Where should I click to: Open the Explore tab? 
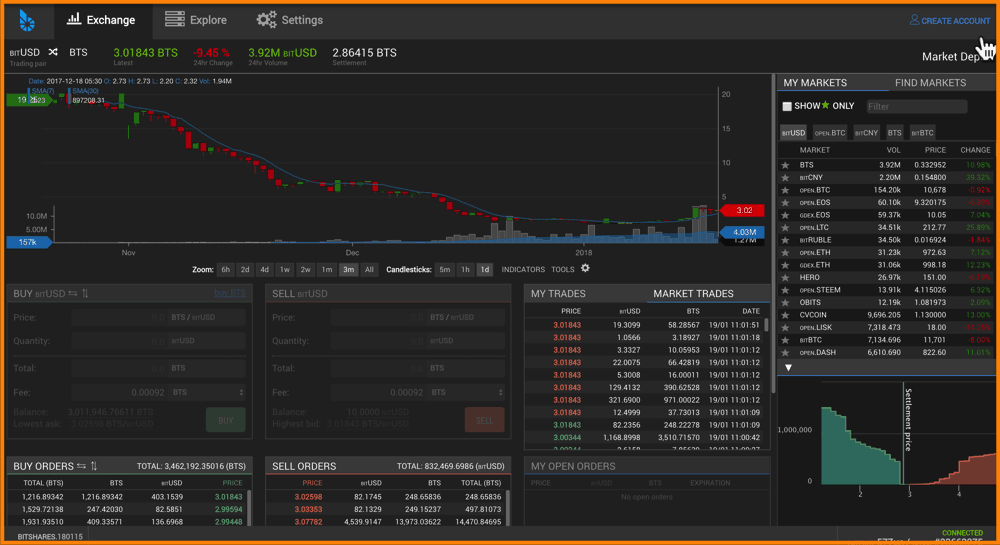pyautogui.click(x=196, y=20)
